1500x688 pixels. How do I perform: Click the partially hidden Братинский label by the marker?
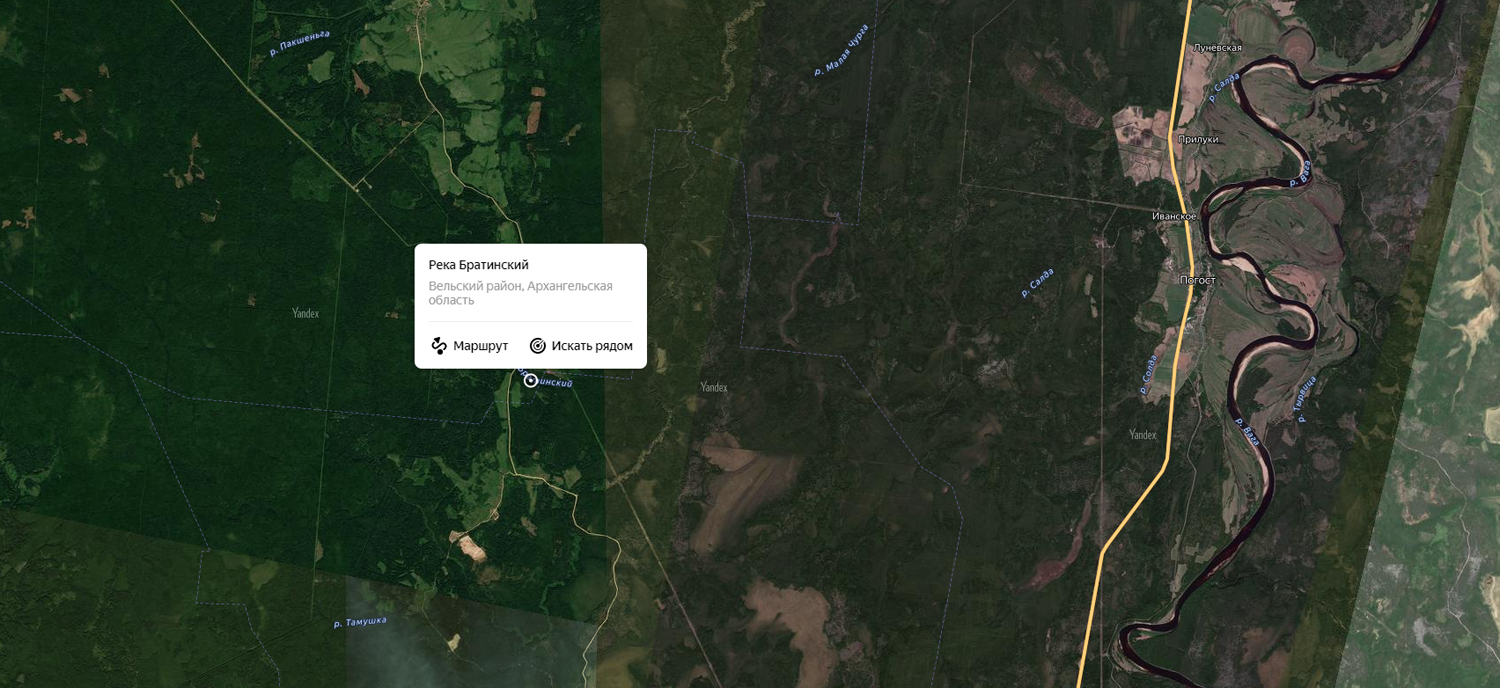pyautogui.click(x=556, y=382)
